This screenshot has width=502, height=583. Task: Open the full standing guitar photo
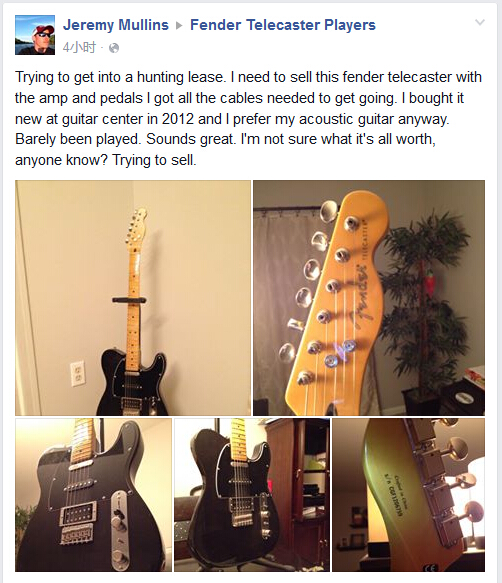(x=133, y=298)
